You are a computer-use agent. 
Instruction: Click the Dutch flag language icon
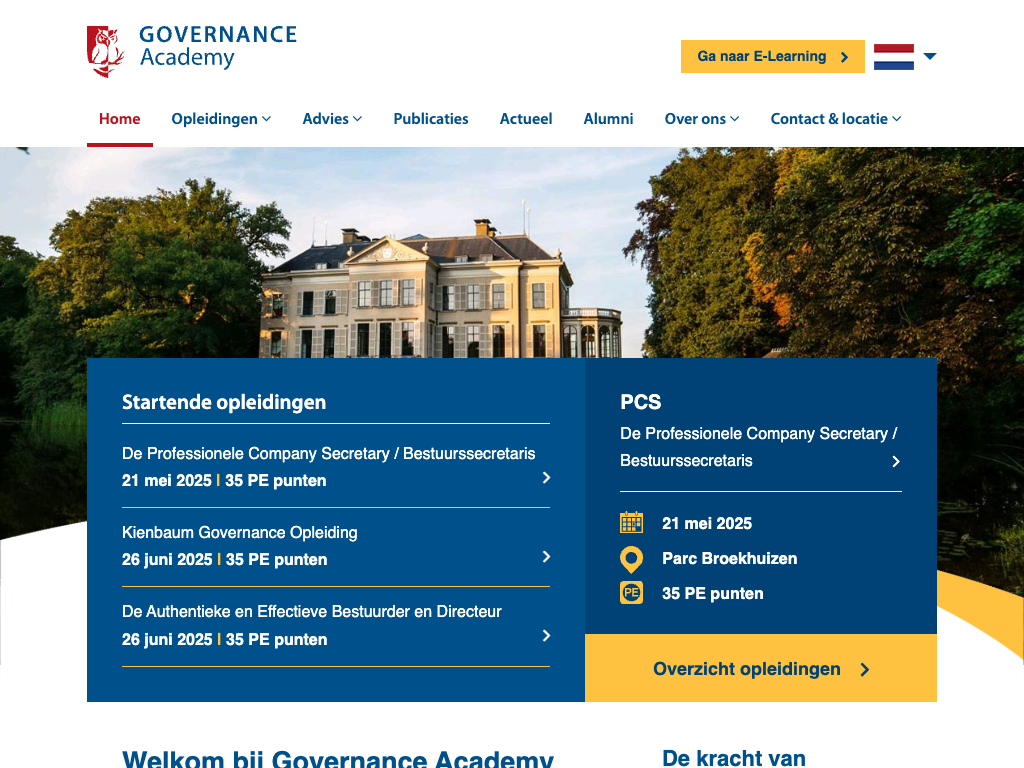(x=893, y=57)
